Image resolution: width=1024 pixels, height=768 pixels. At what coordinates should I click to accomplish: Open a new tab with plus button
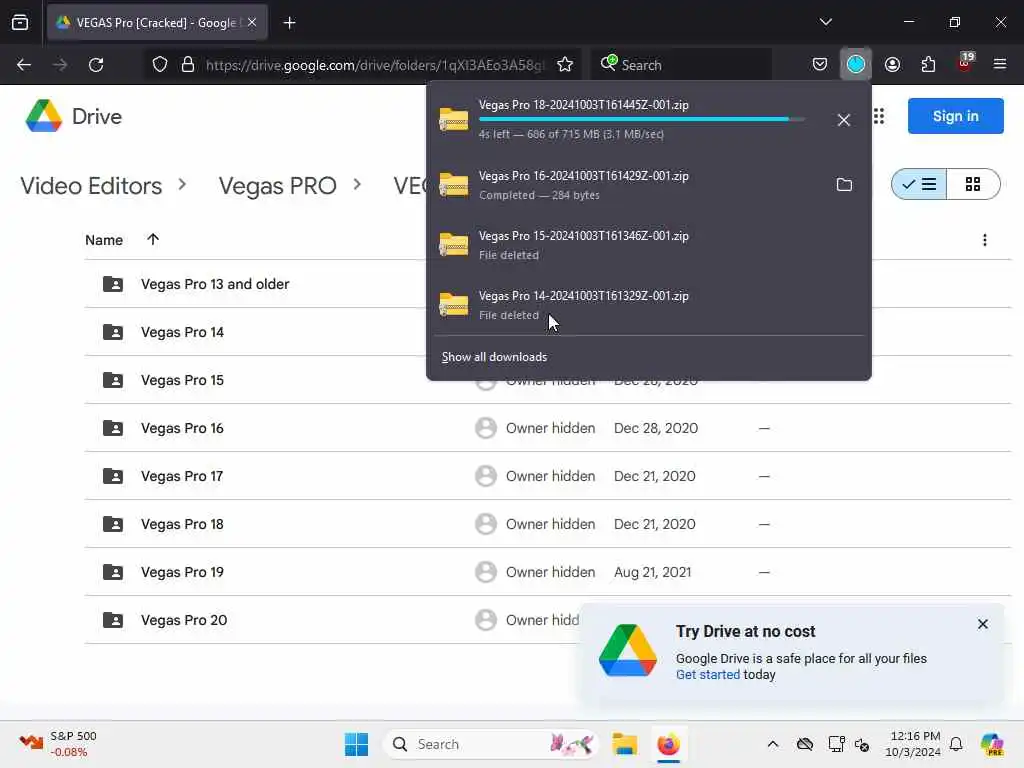(289, 23)
